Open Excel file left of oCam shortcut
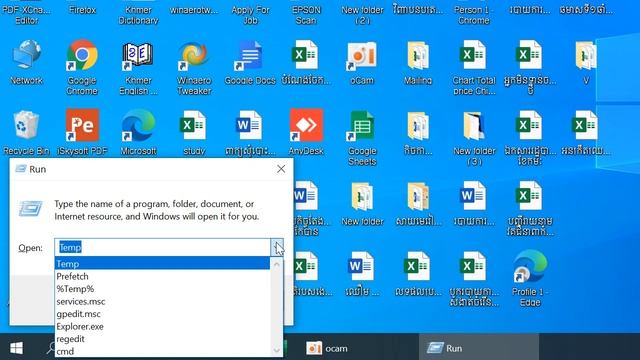The height and width of the screenshot is (360, 640). point(306,62)
